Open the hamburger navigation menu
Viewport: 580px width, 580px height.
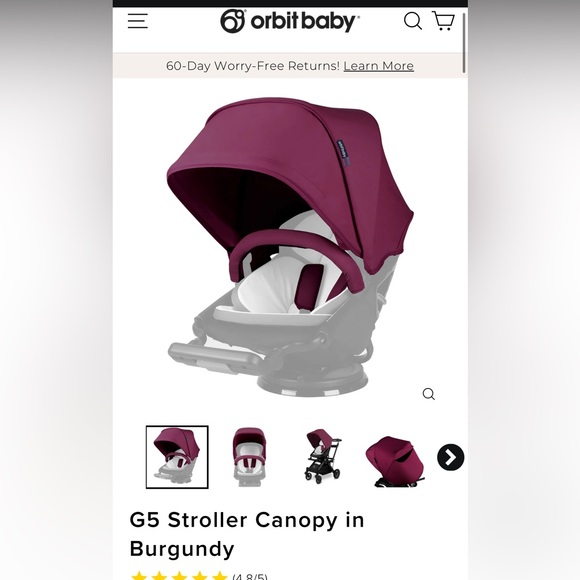point(138,21)
